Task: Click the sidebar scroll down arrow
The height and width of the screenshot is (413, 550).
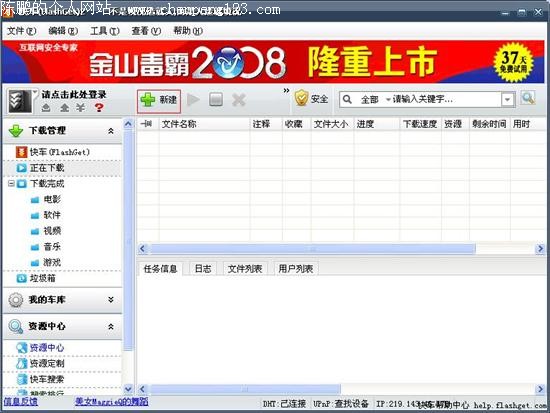Action: pyautogui.click(x=128, y=388)
